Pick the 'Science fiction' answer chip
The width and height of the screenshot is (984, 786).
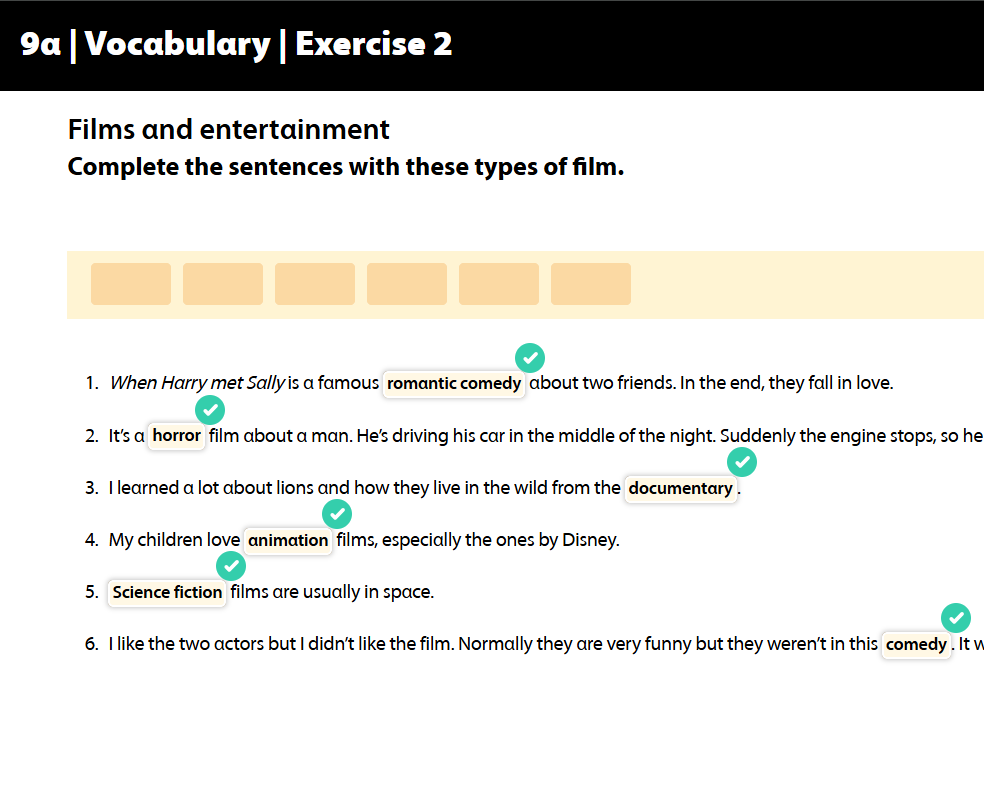point(167,592)
